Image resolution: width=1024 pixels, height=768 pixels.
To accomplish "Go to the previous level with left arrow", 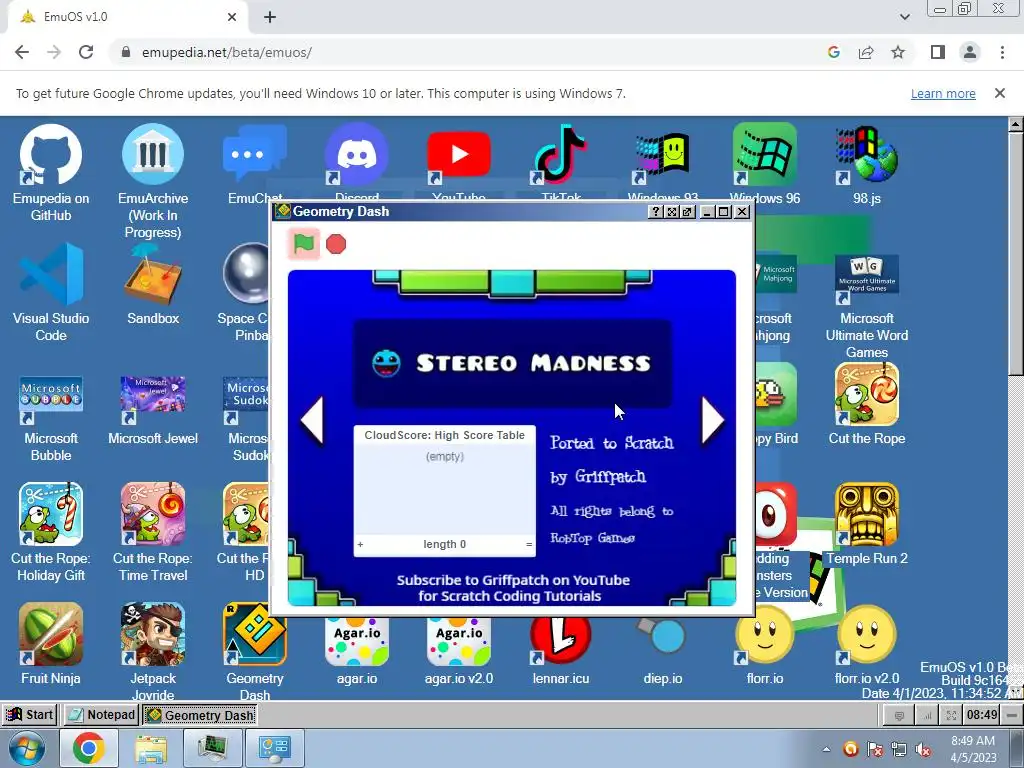I will coord(312,421).
